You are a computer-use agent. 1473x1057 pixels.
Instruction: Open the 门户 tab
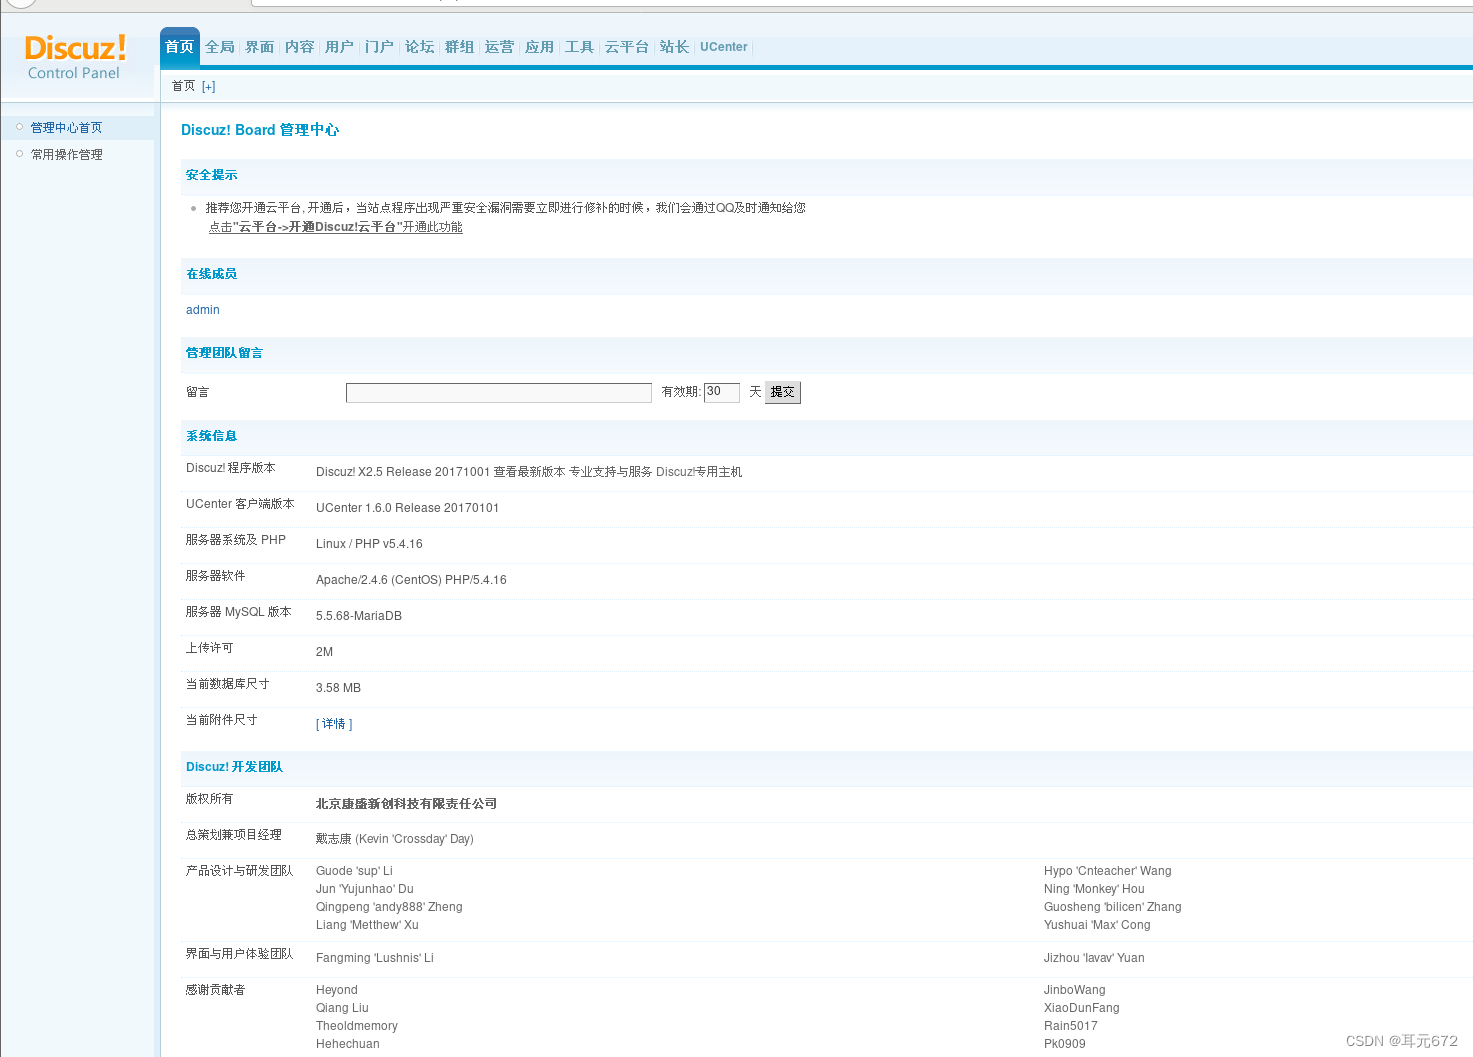point(380,47)
